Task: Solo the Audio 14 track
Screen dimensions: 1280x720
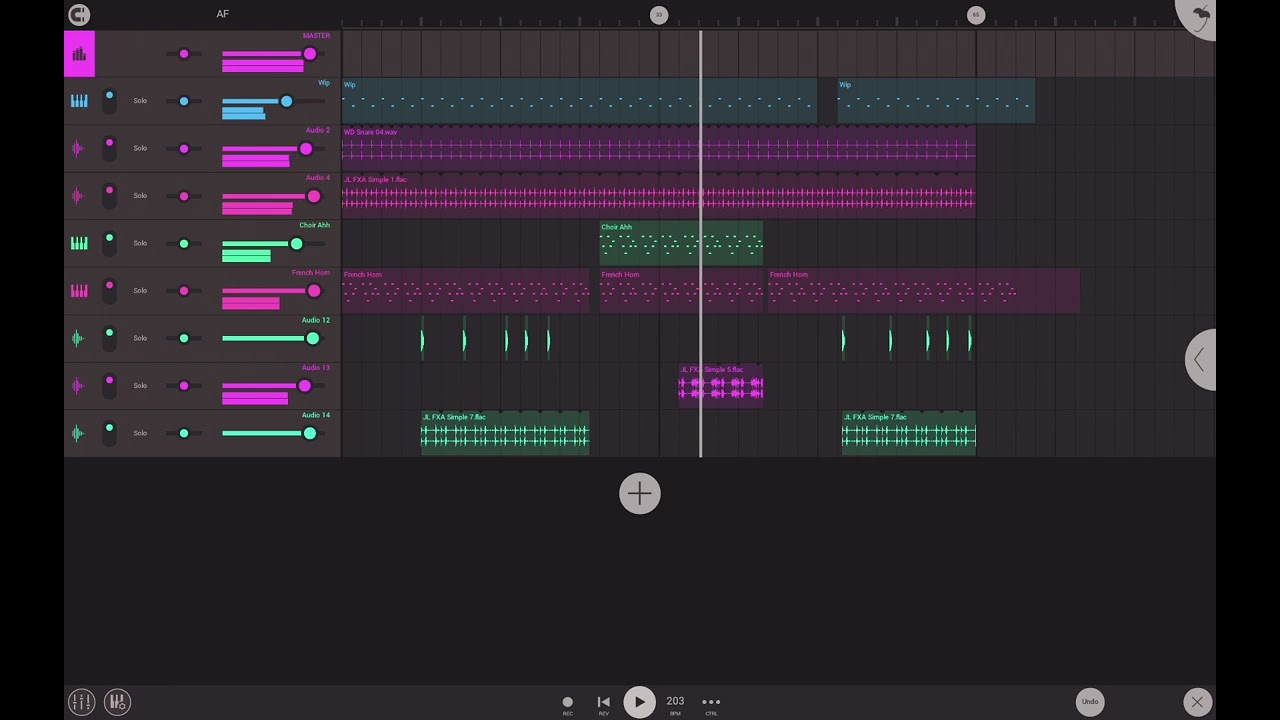Action: coord(140,433)
